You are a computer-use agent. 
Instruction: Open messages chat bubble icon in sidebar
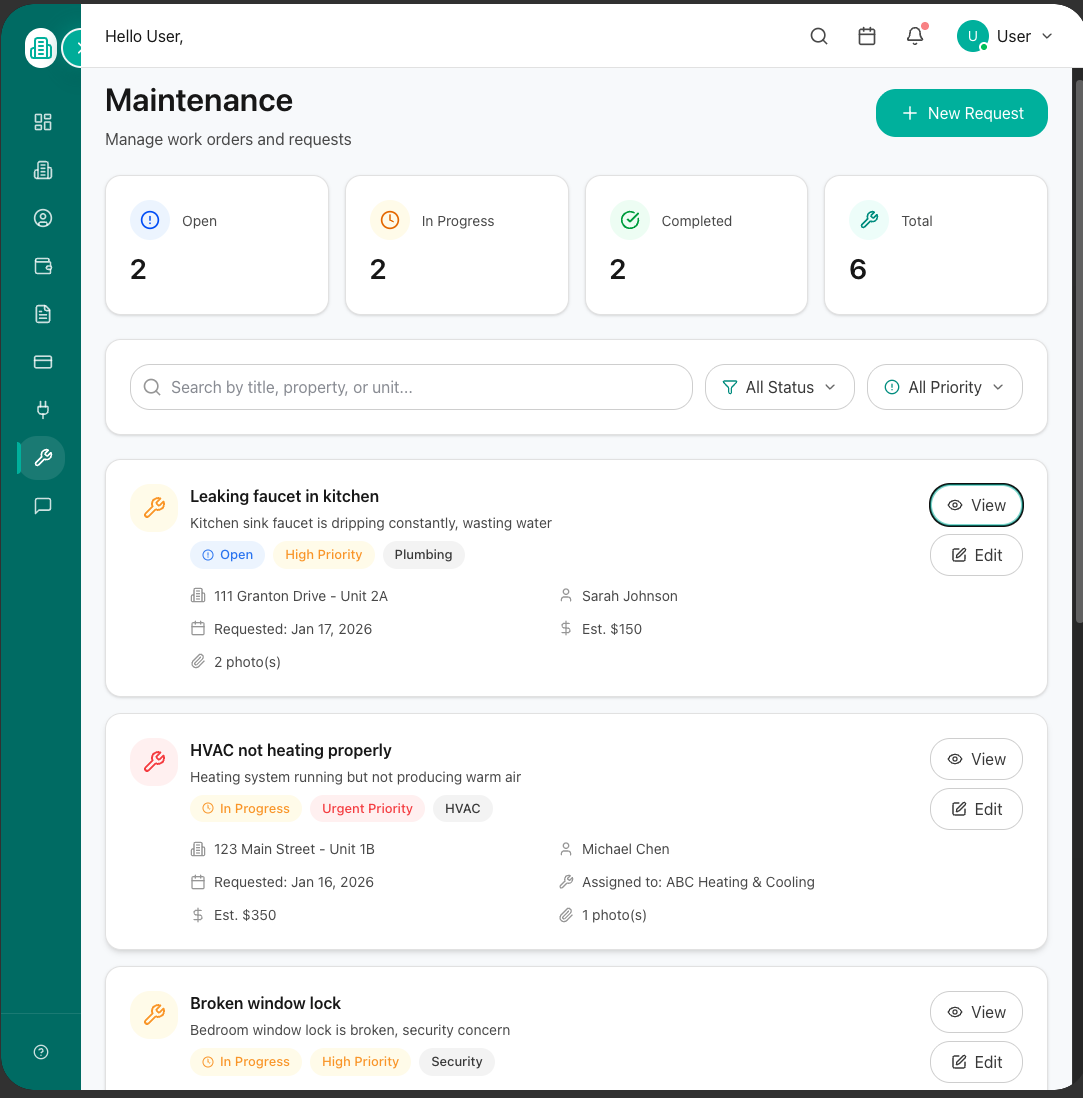(x=42, y=506)
